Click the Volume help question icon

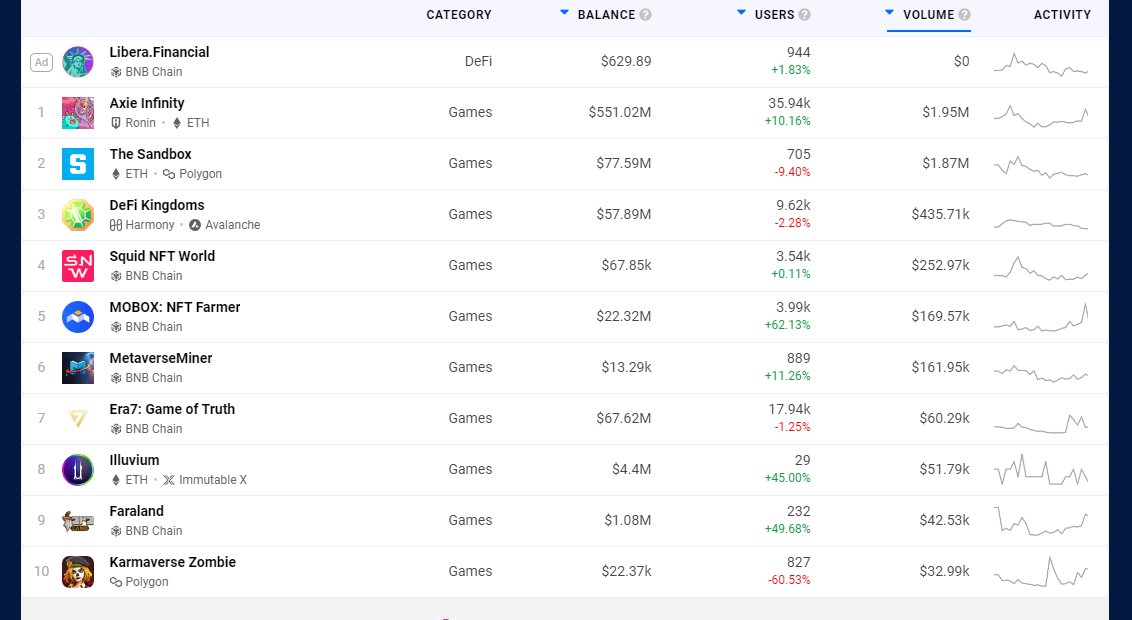click(x=964, y=14)
